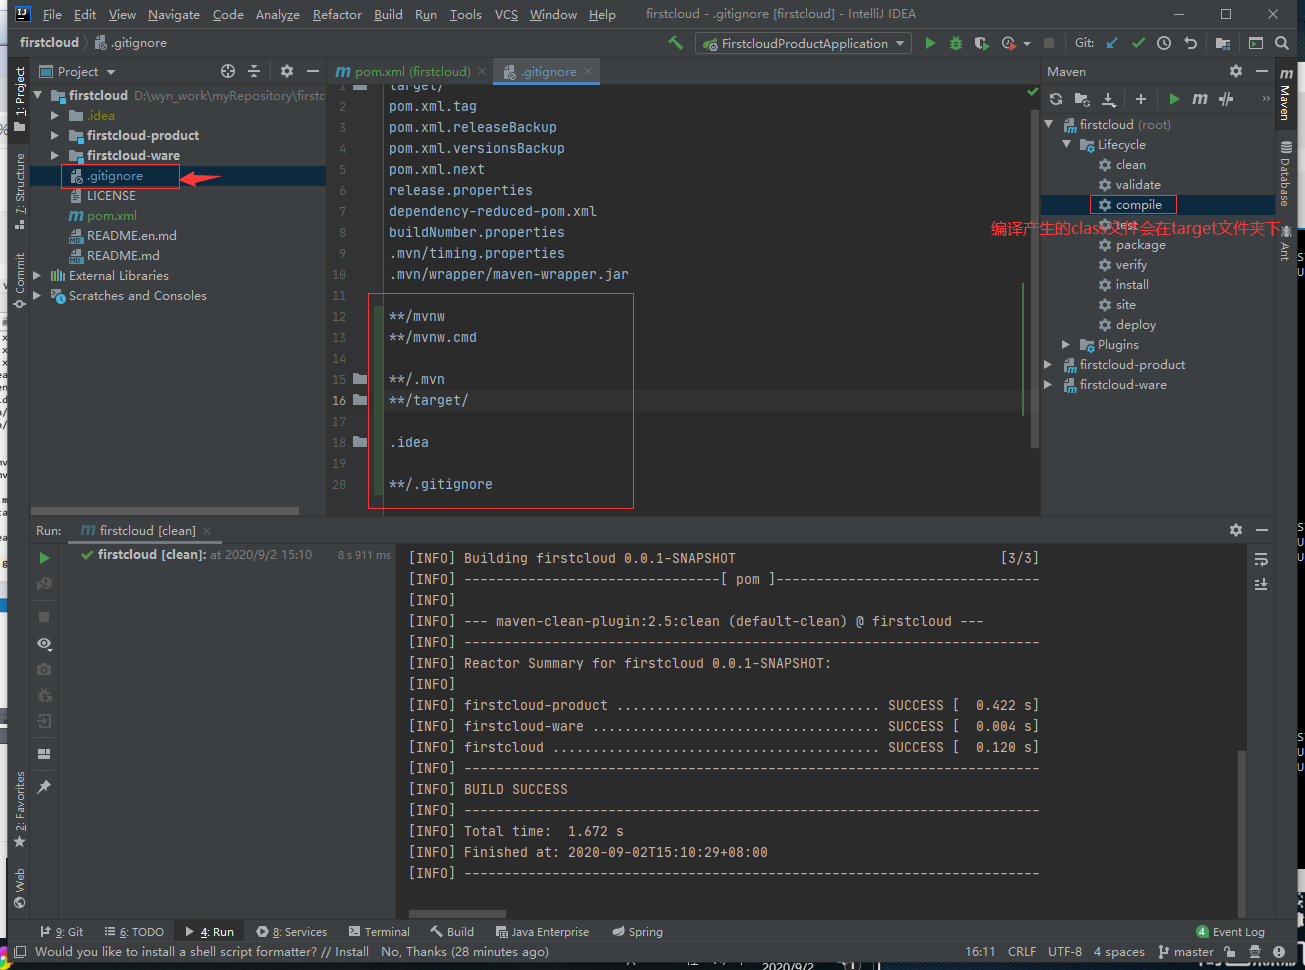
Task: Open the VCS menu
Action: point(506,14)
